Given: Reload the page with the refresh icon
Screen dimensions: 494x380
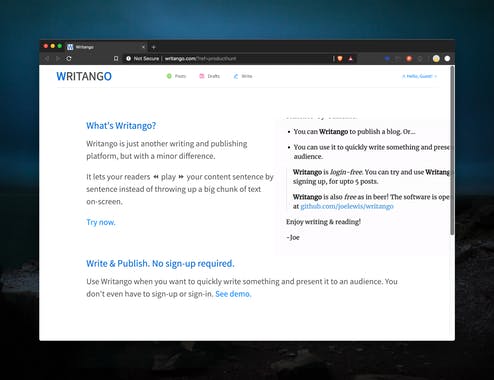Looking at the screenshot, I should click(x=69, y=59).
